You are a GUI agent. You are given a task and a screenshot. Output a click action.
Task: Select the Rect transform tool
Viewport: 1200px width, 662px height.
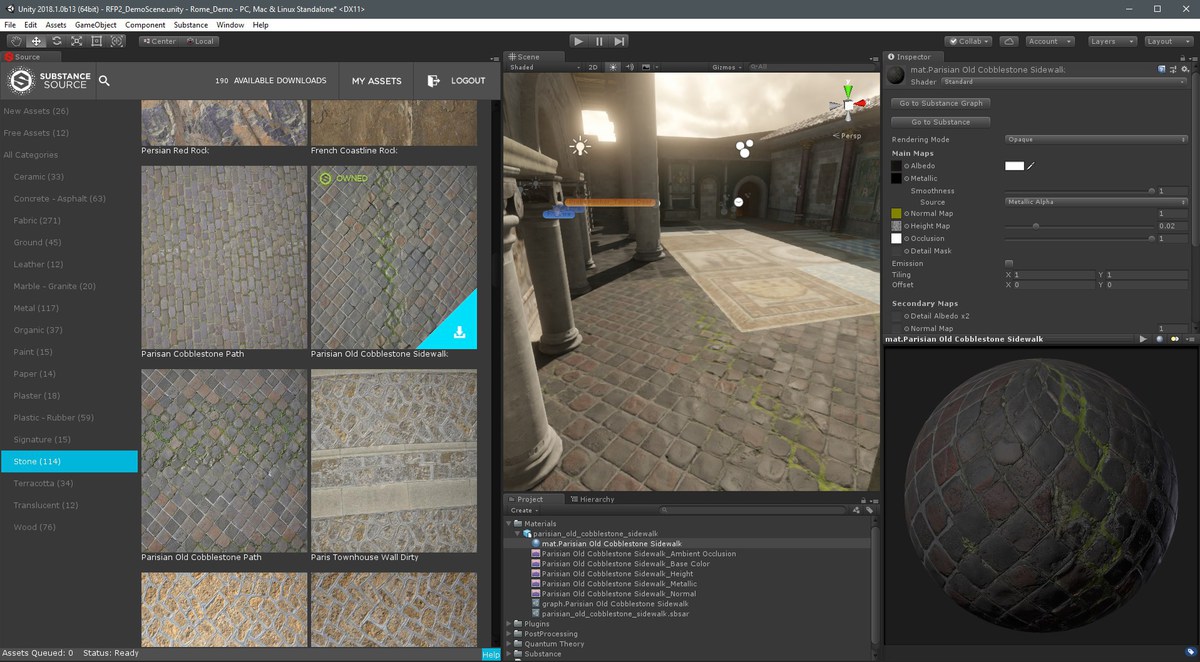click(97, 41)
